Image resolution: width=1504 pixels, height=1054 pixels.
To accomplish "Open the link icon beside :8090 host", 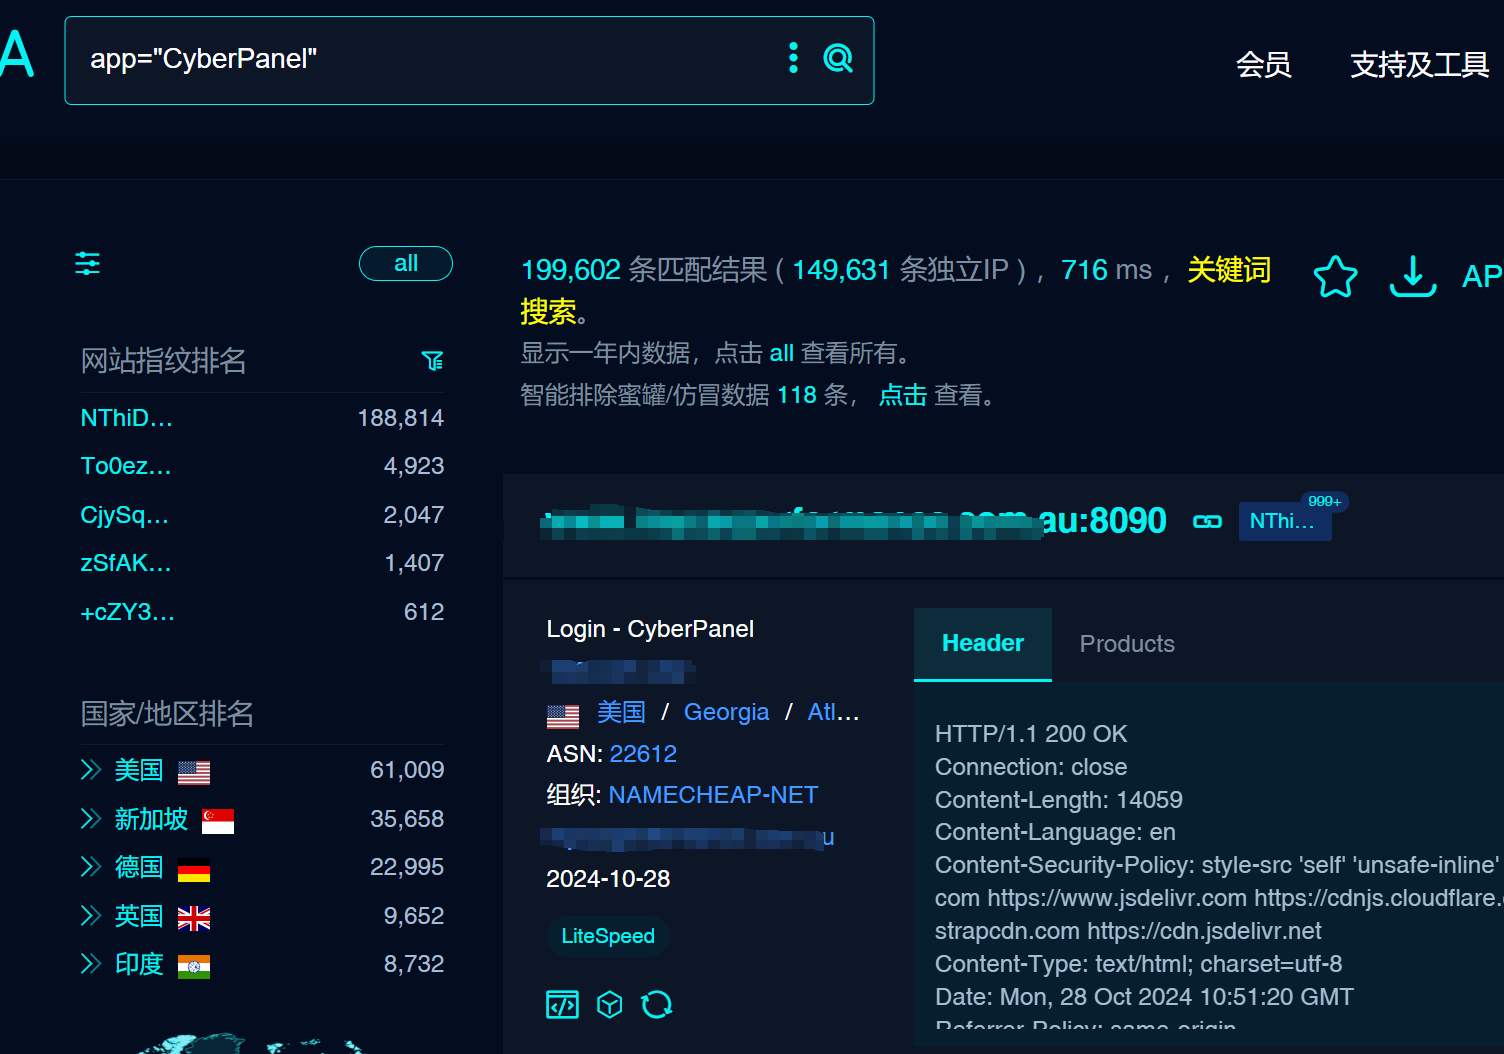I will pyautogui.click(x=1208, y=521).
